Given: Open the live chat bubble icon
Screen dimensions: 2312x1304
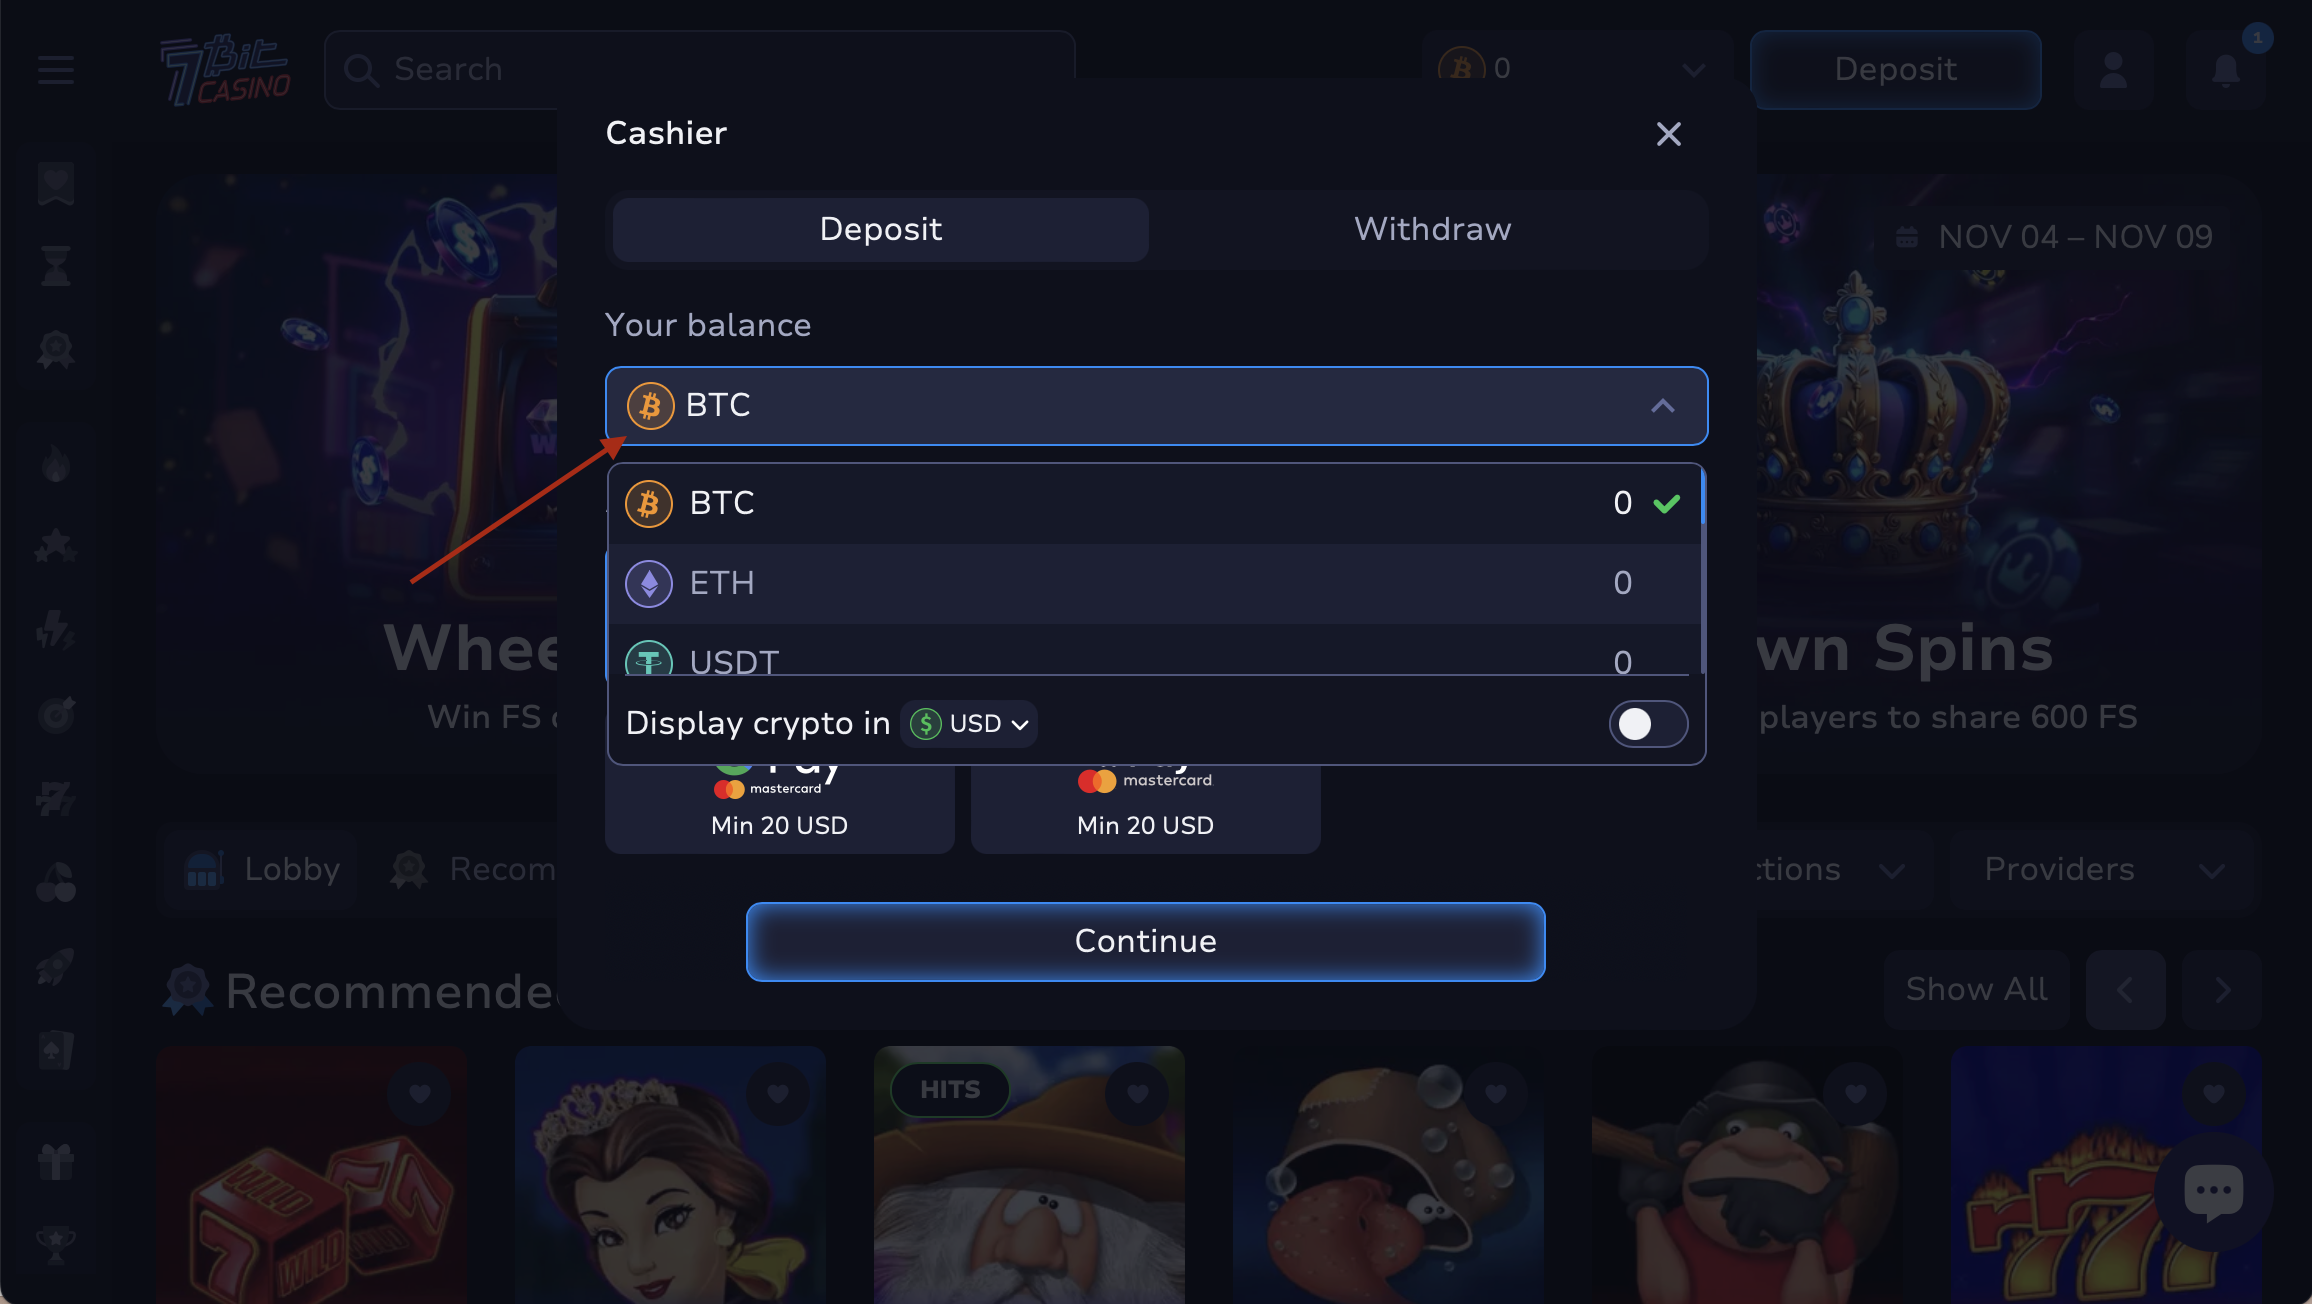Looking at the screenshot, I should click(2213, 1191).
